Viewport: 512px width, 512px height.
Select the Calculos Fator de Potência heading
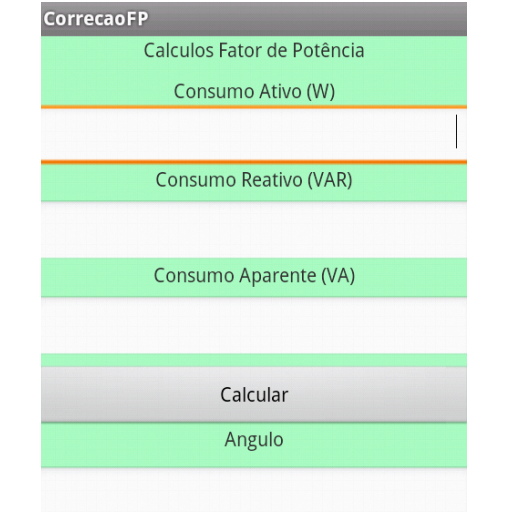[x=254, y=51]
